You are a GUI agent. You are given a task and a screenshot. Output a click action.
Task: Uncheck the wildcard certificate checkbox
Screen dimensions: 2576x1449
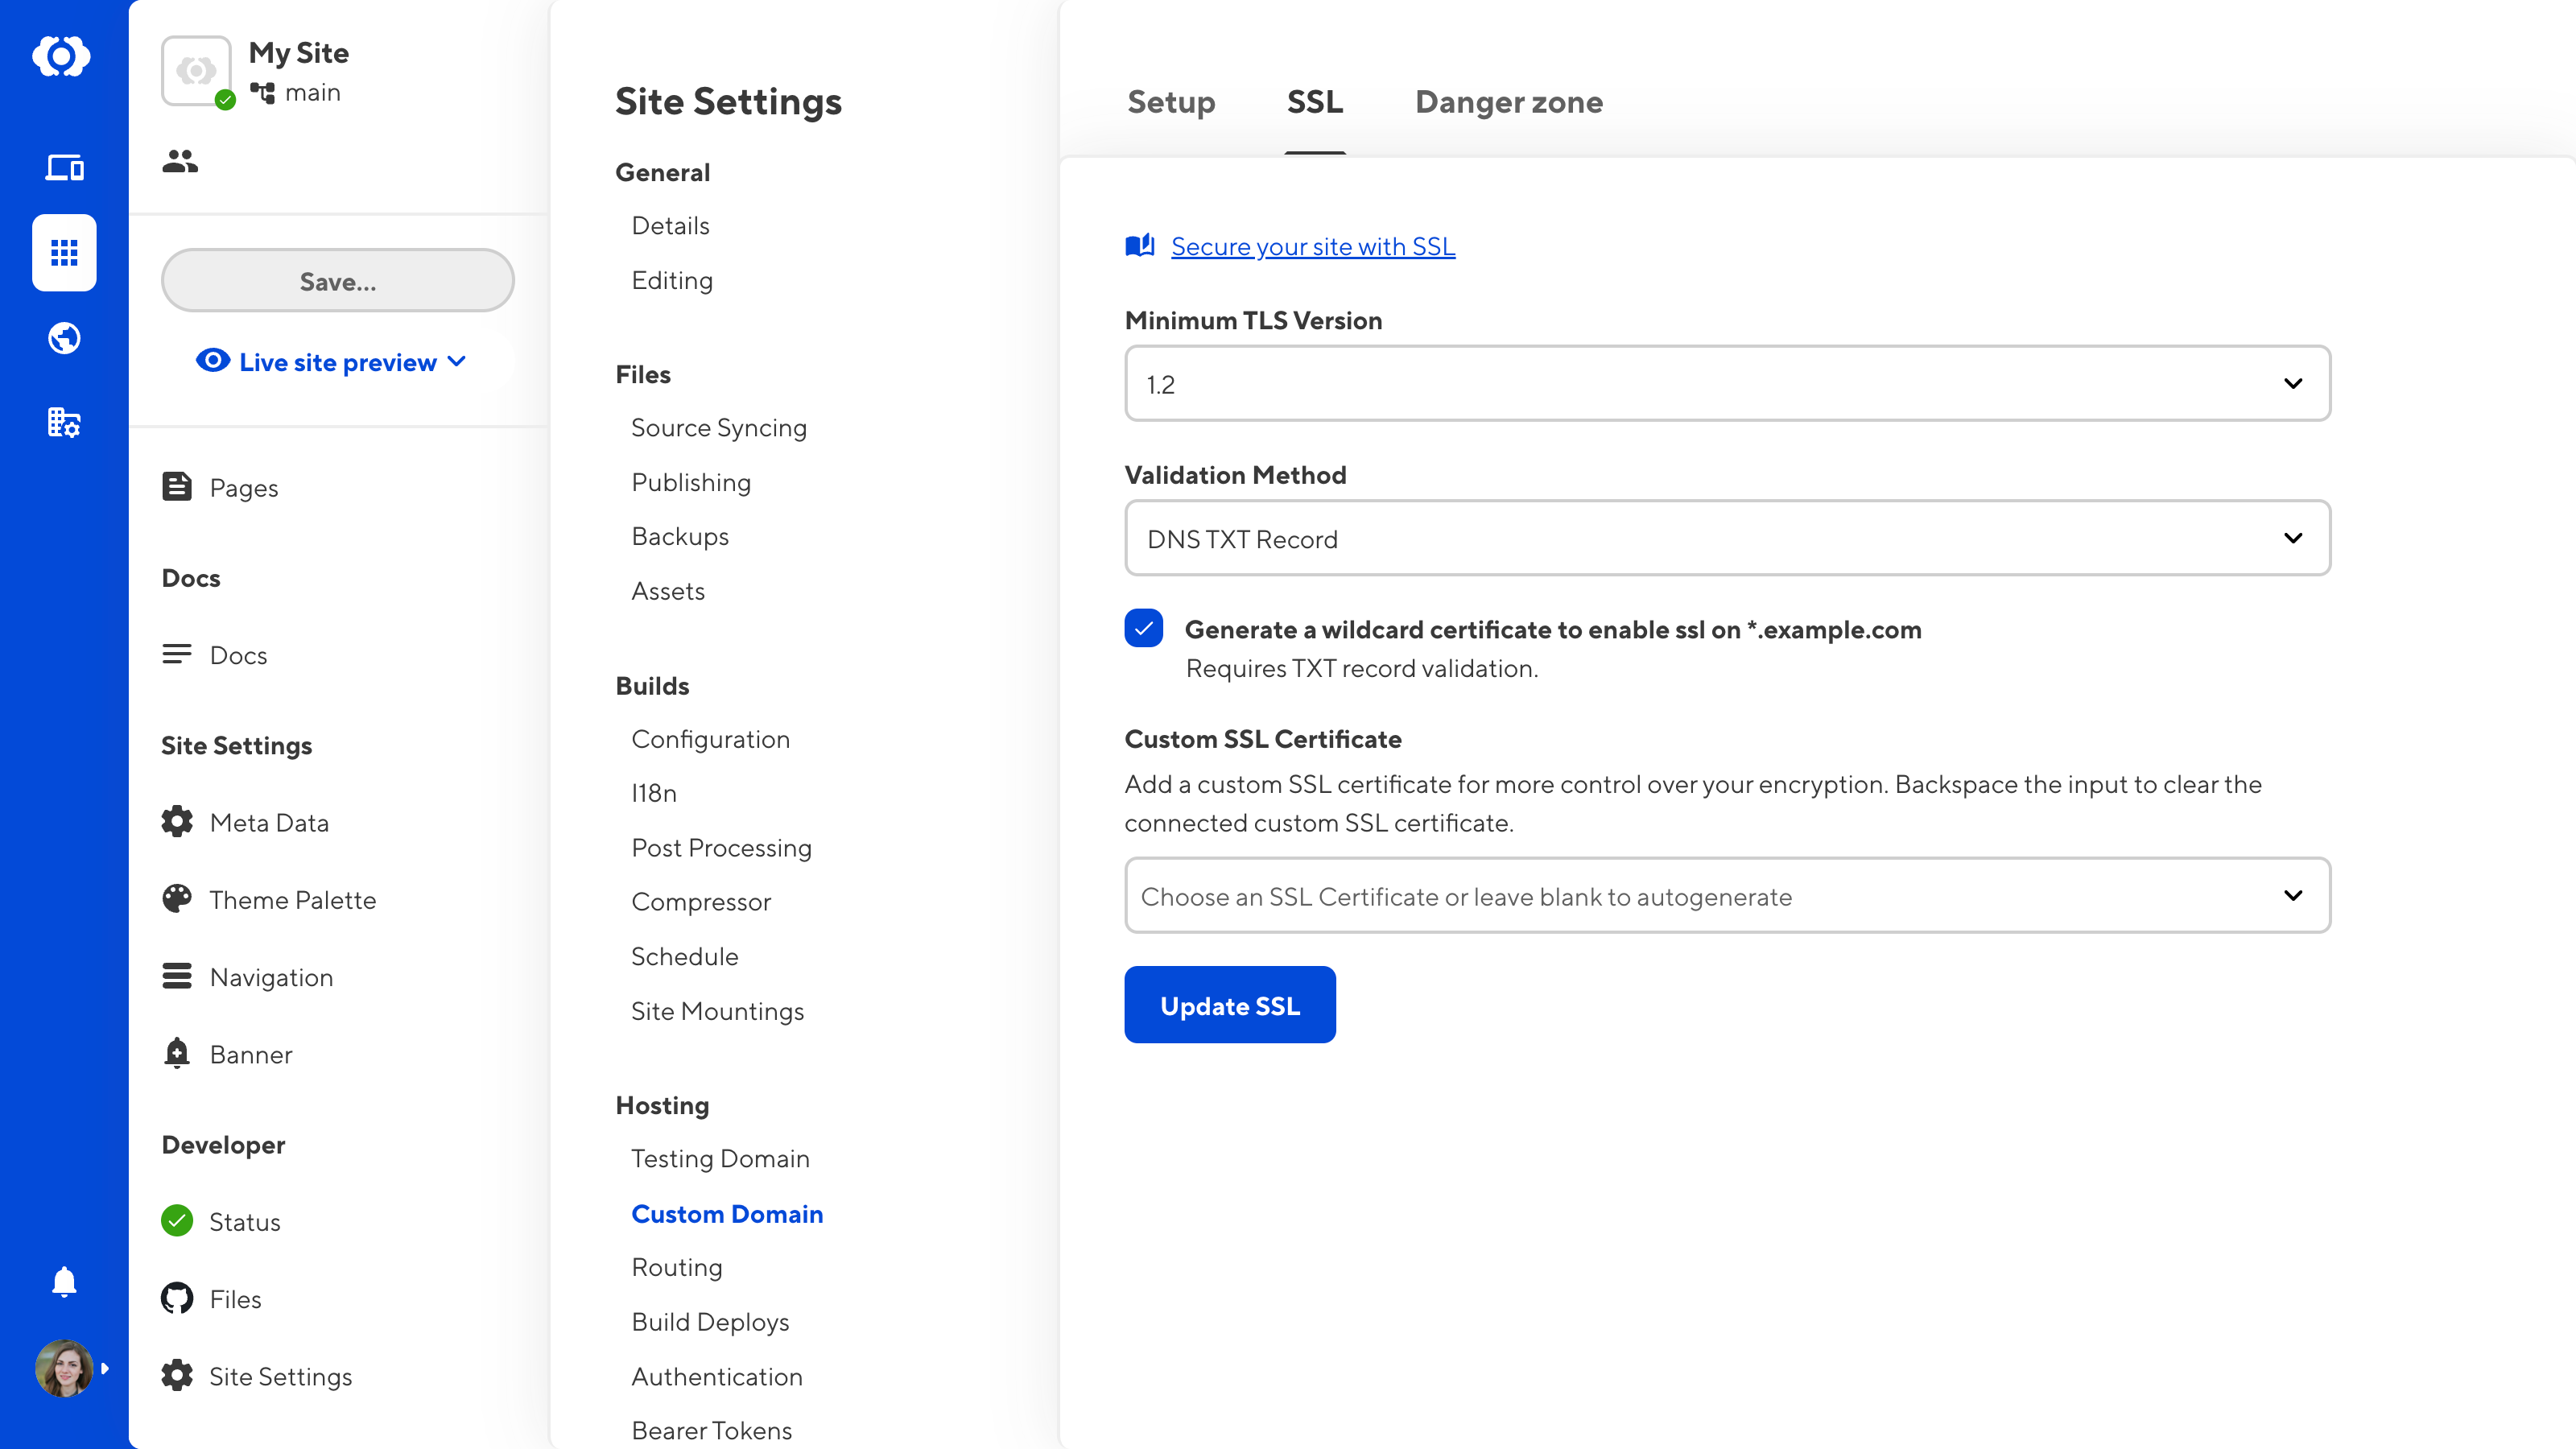pos(1144,628)
